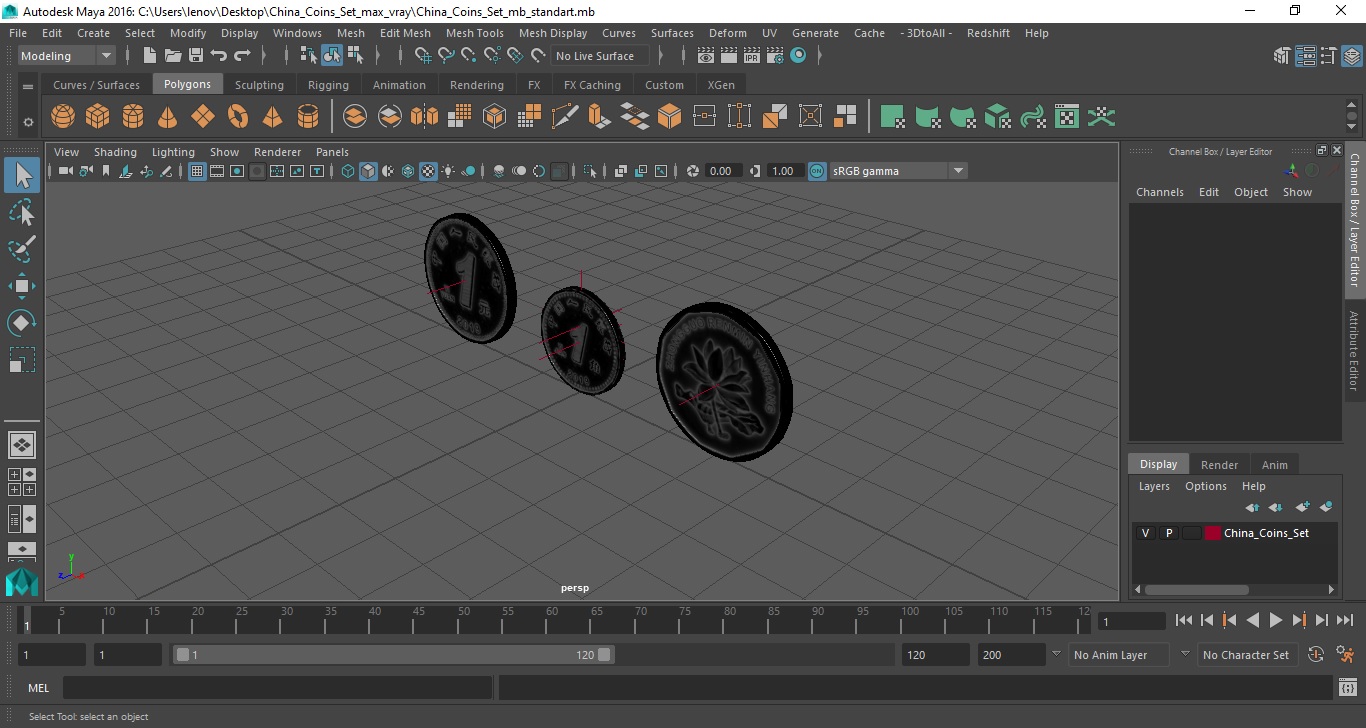Activate the Rotate tool in the toolbox
1366x728 pixels.
(22, 323)
